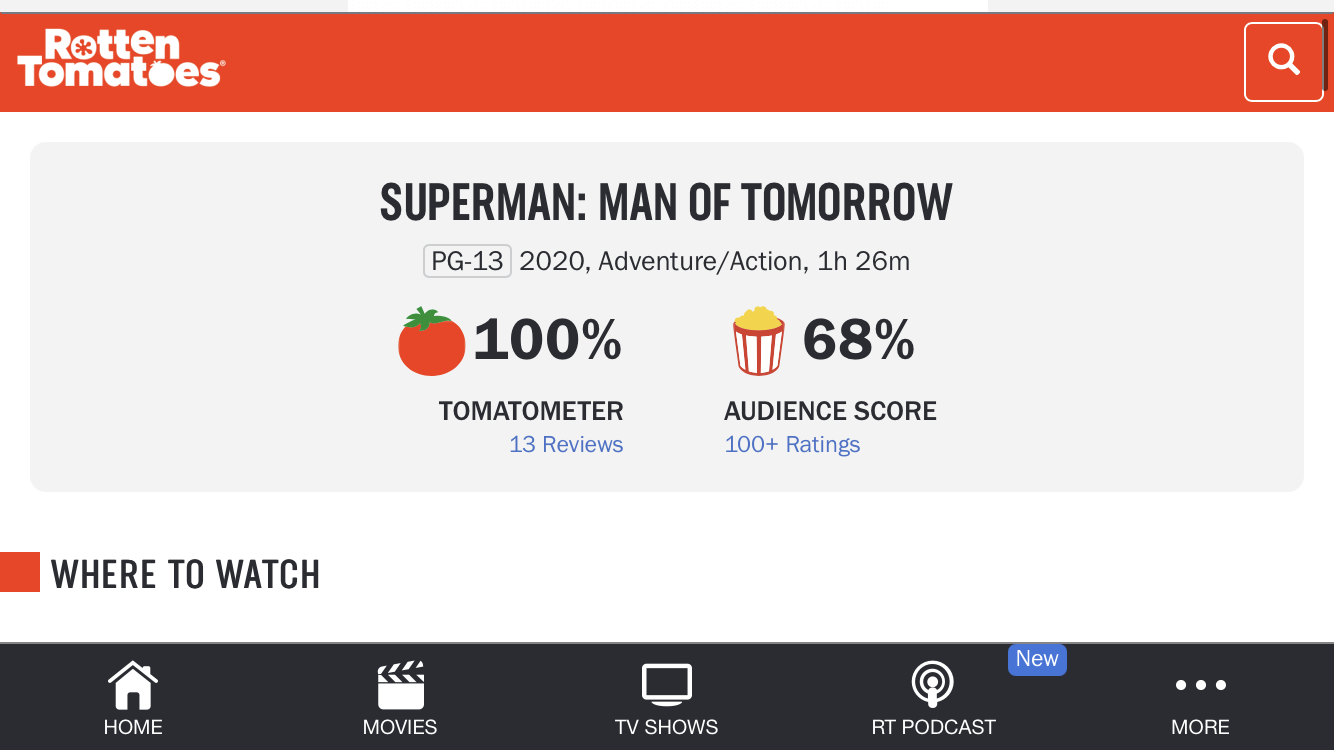Click the red tomato Tomatometer icon
The height and width of the screenshot is (750, 1334).
tap(432, 342)
